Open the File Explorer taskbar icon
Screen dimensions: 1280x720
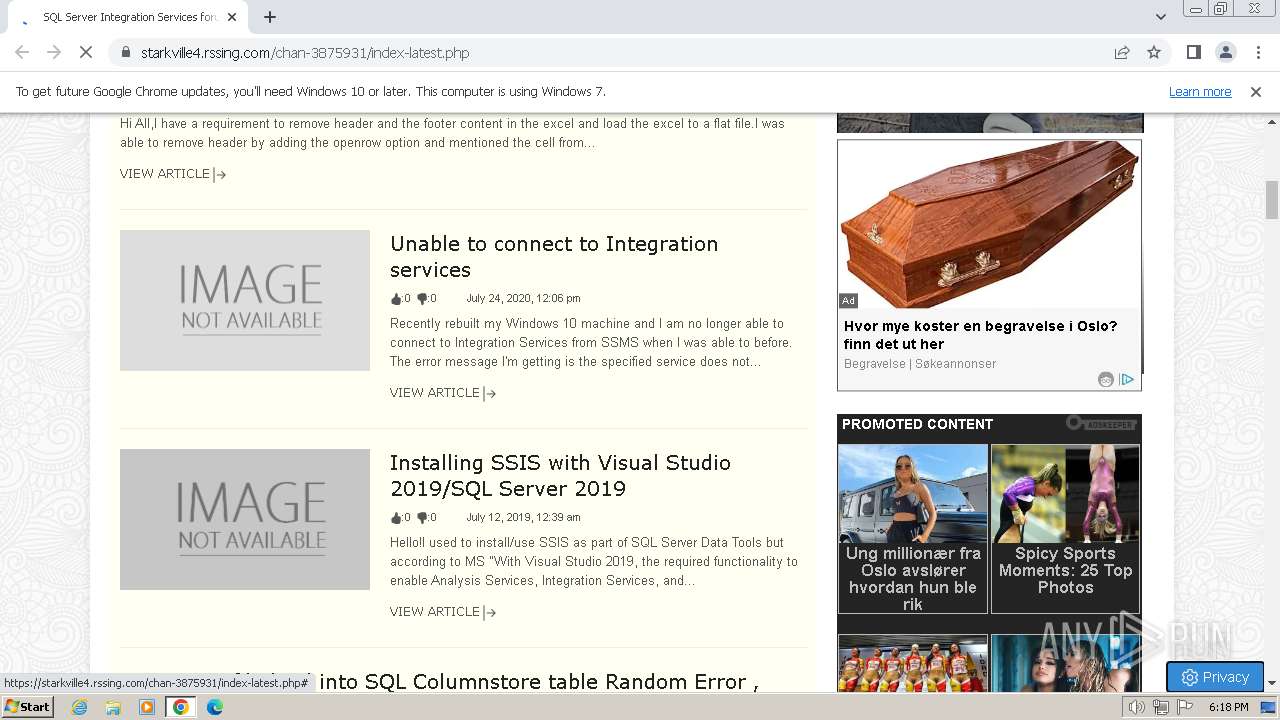113,707
